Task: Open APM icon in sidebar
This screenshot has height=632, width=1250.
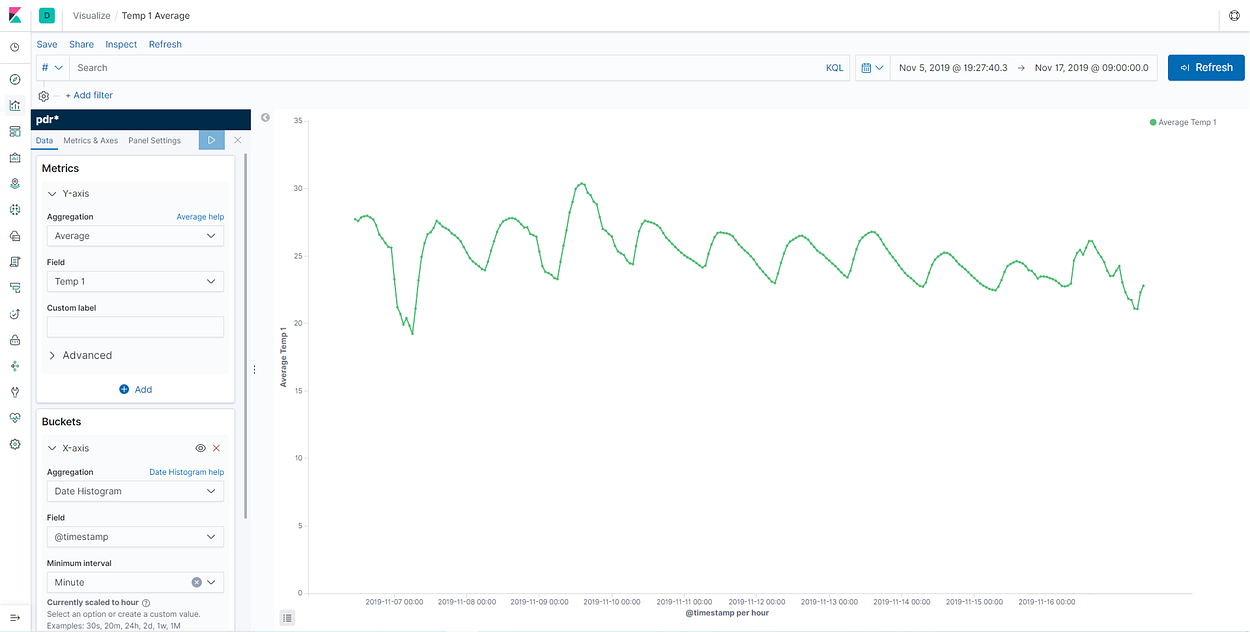Action: tap(15, 288)
